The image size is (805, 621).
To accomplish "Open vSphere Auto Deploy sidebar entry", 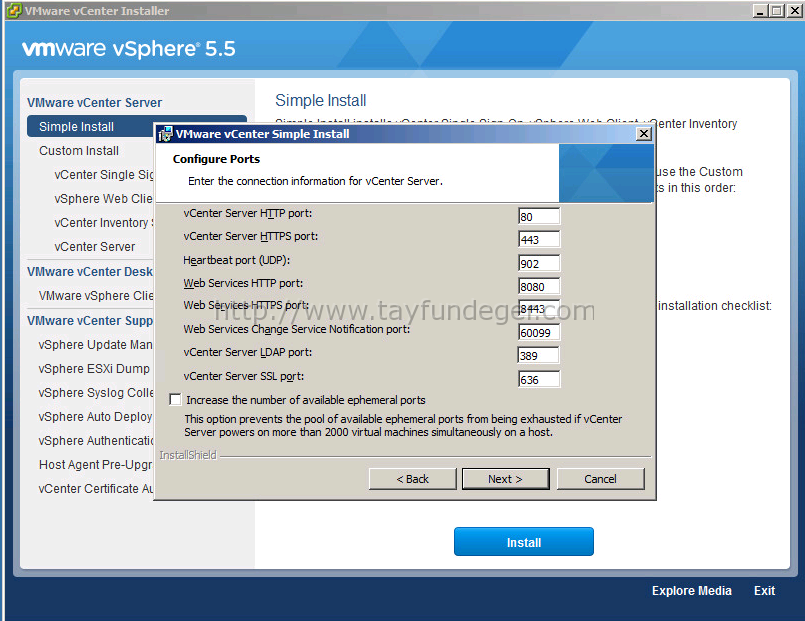I will tap(95, 417).
